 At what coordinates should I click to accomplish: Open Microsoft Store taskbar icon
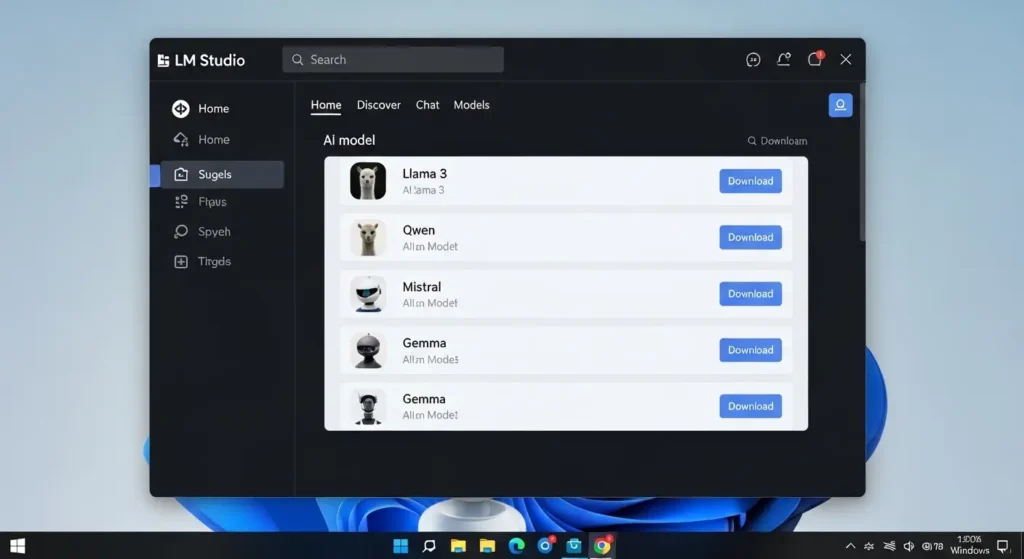pyautogui.click(x=573, y=545)
